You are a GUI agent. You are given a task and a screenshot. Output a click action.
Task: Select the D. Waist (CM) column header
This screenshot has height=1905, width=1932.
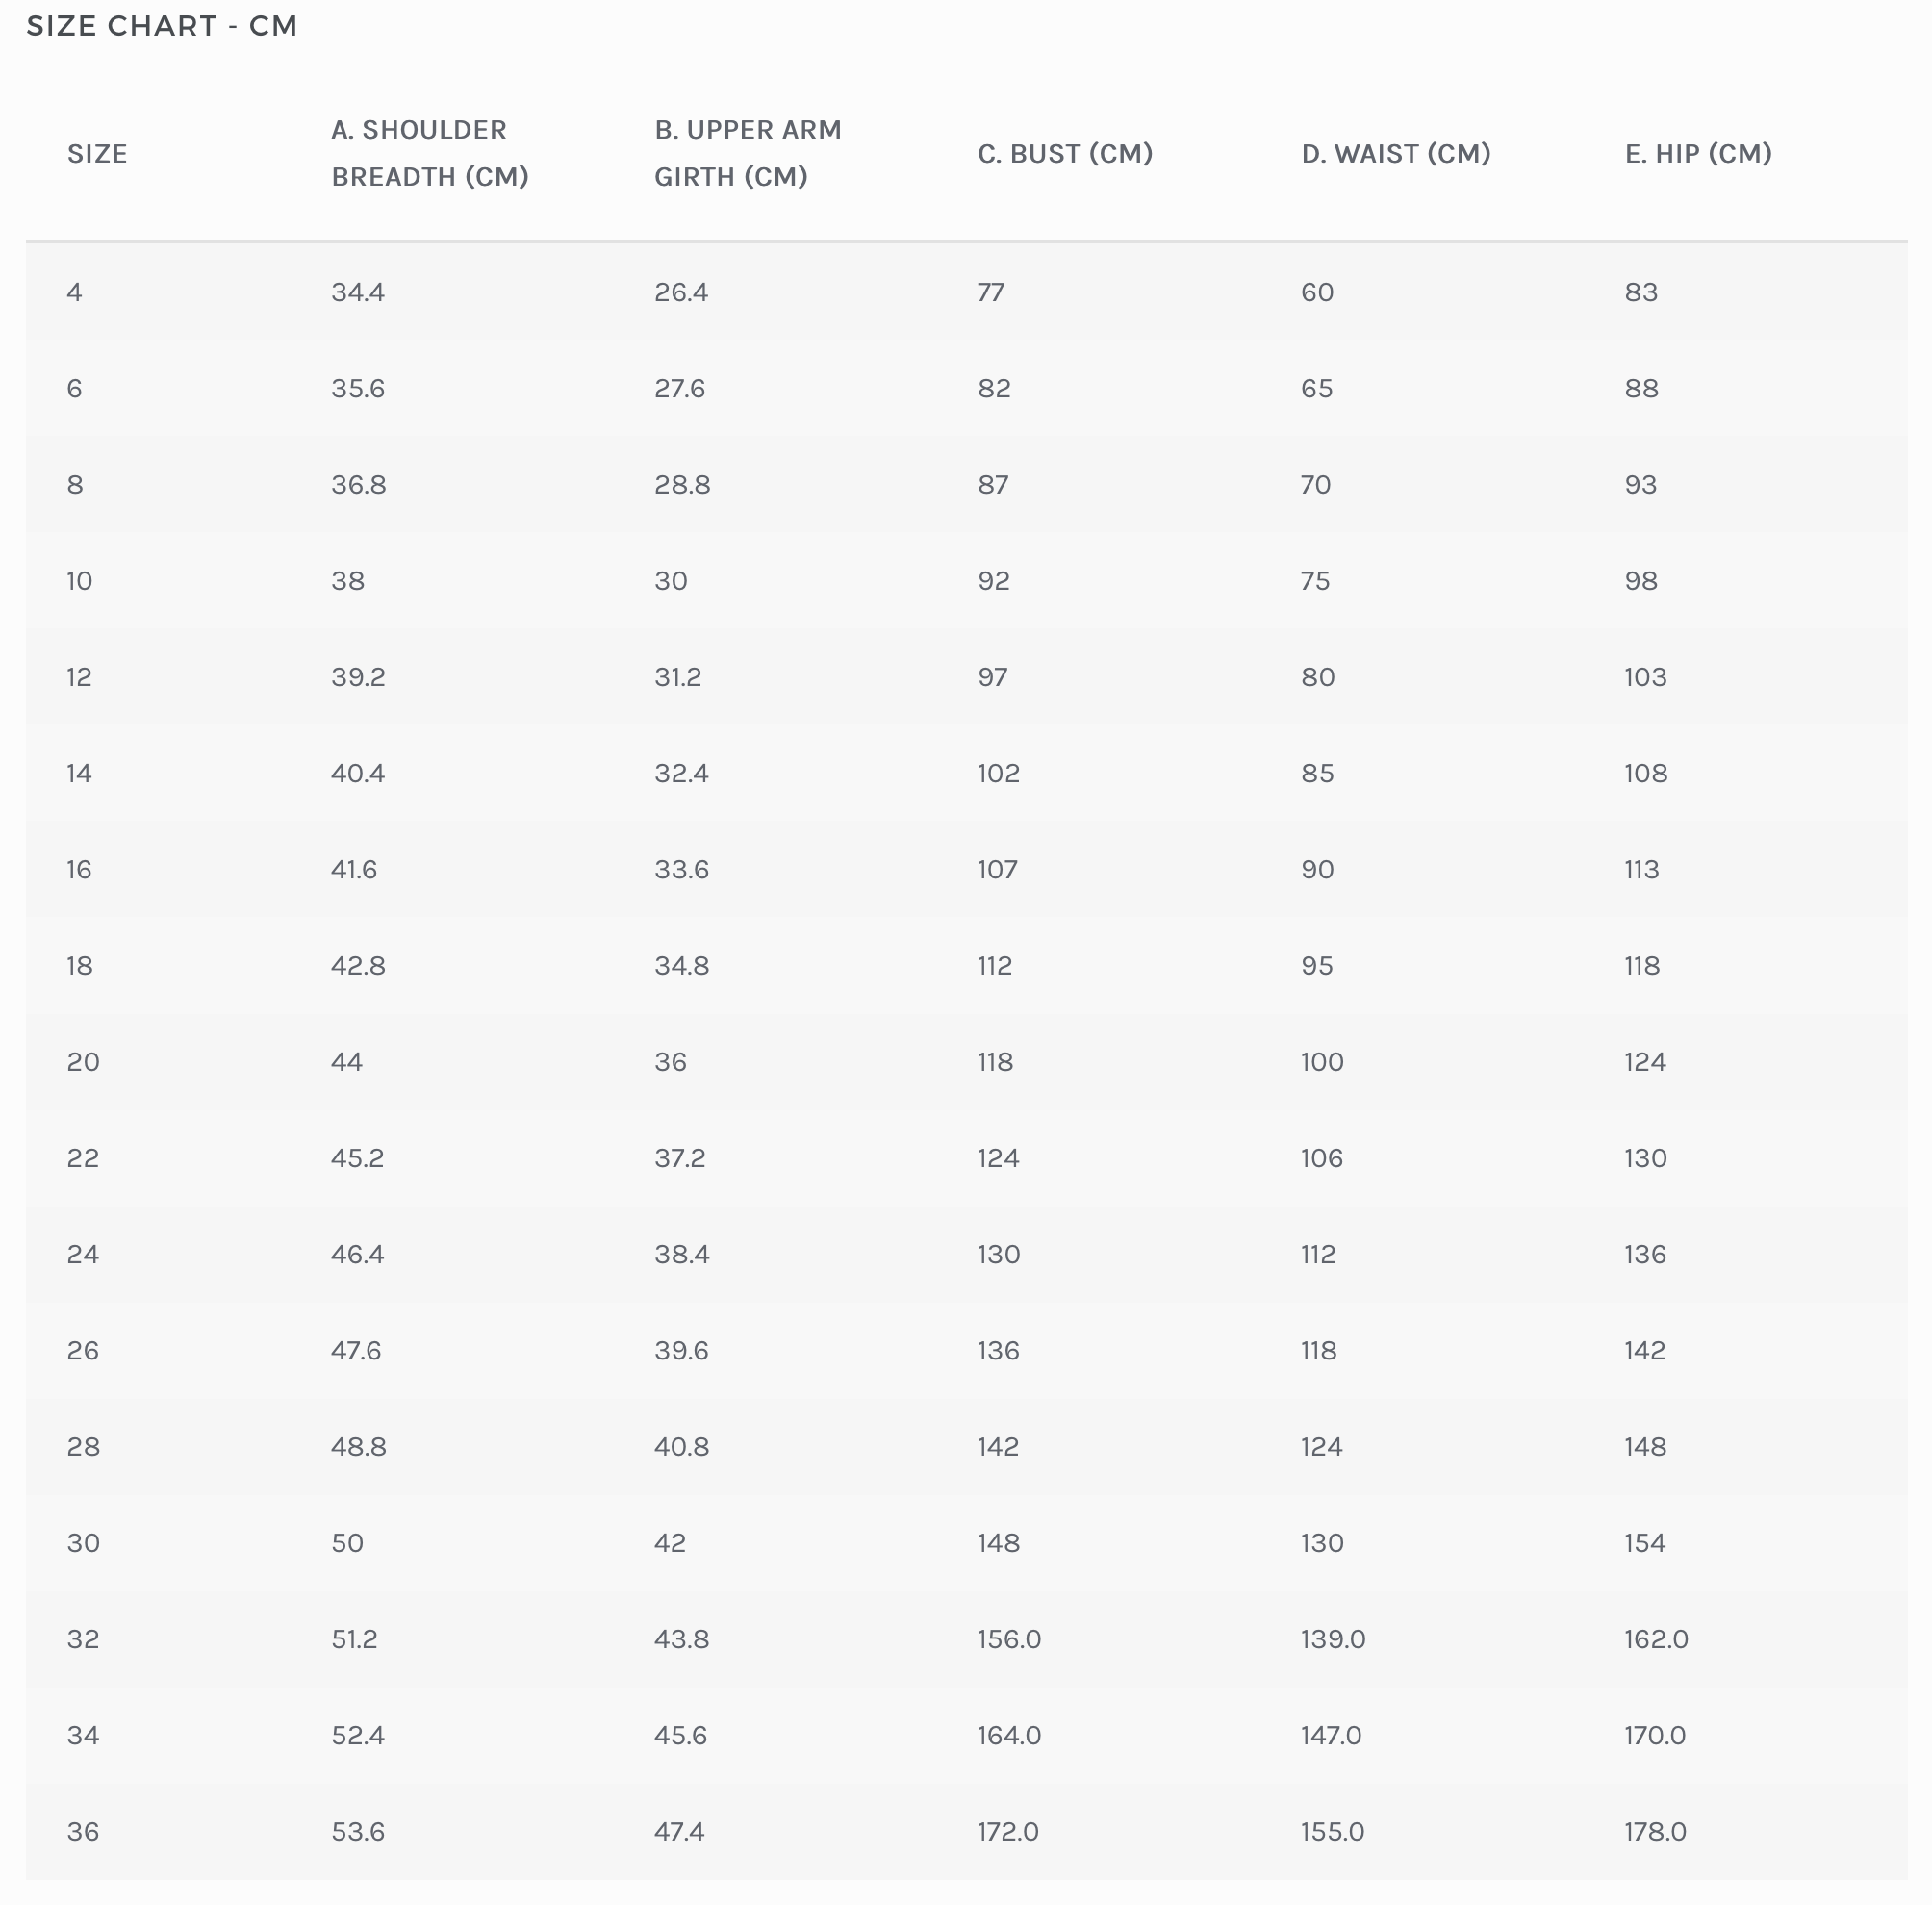(1396, 154)
